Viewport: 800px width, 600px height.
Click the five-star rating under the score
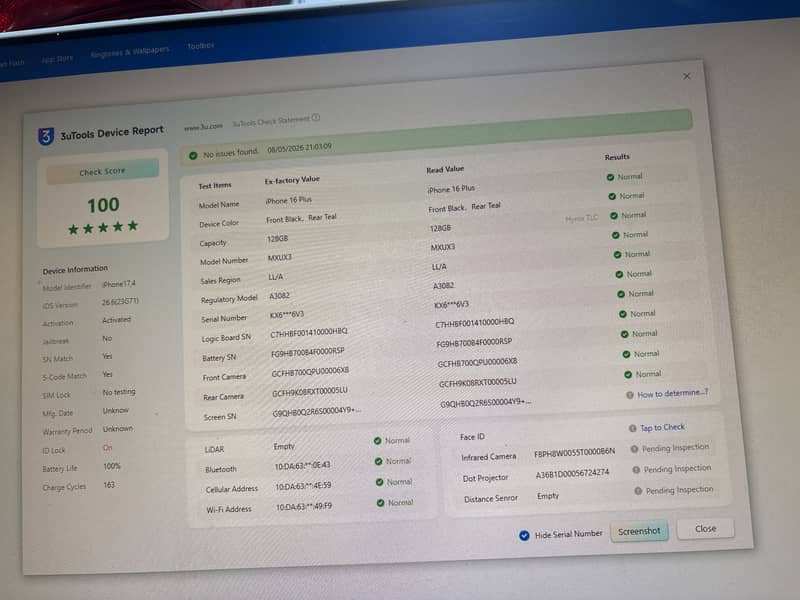click(x=104, y=228)
